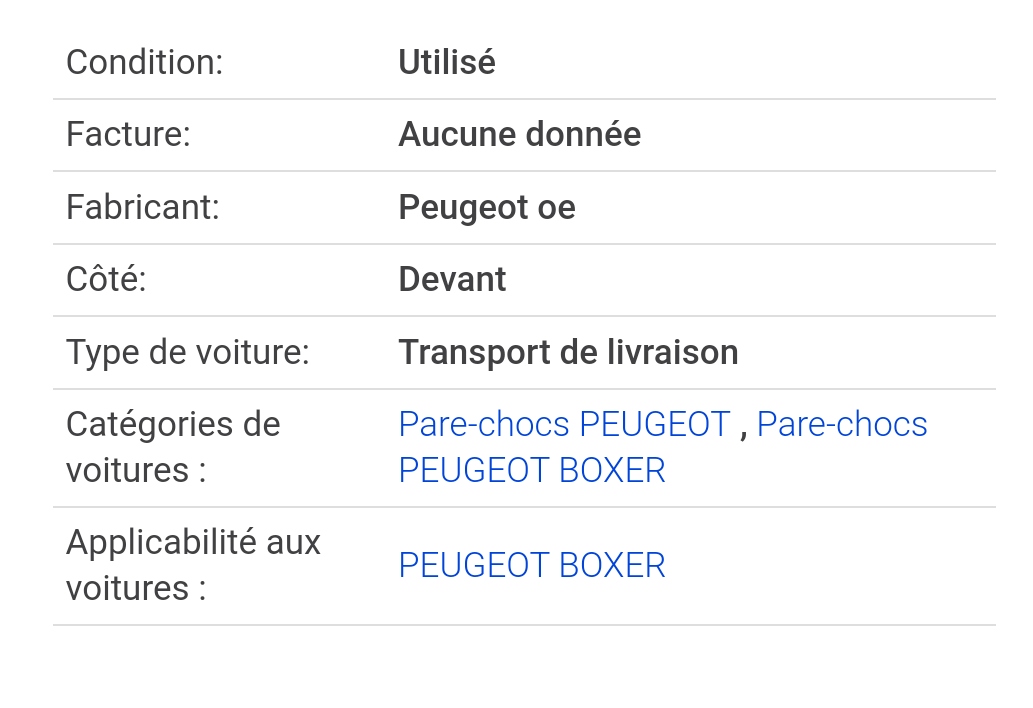Click the word BOXER in the applicability link

click(612, 566)
